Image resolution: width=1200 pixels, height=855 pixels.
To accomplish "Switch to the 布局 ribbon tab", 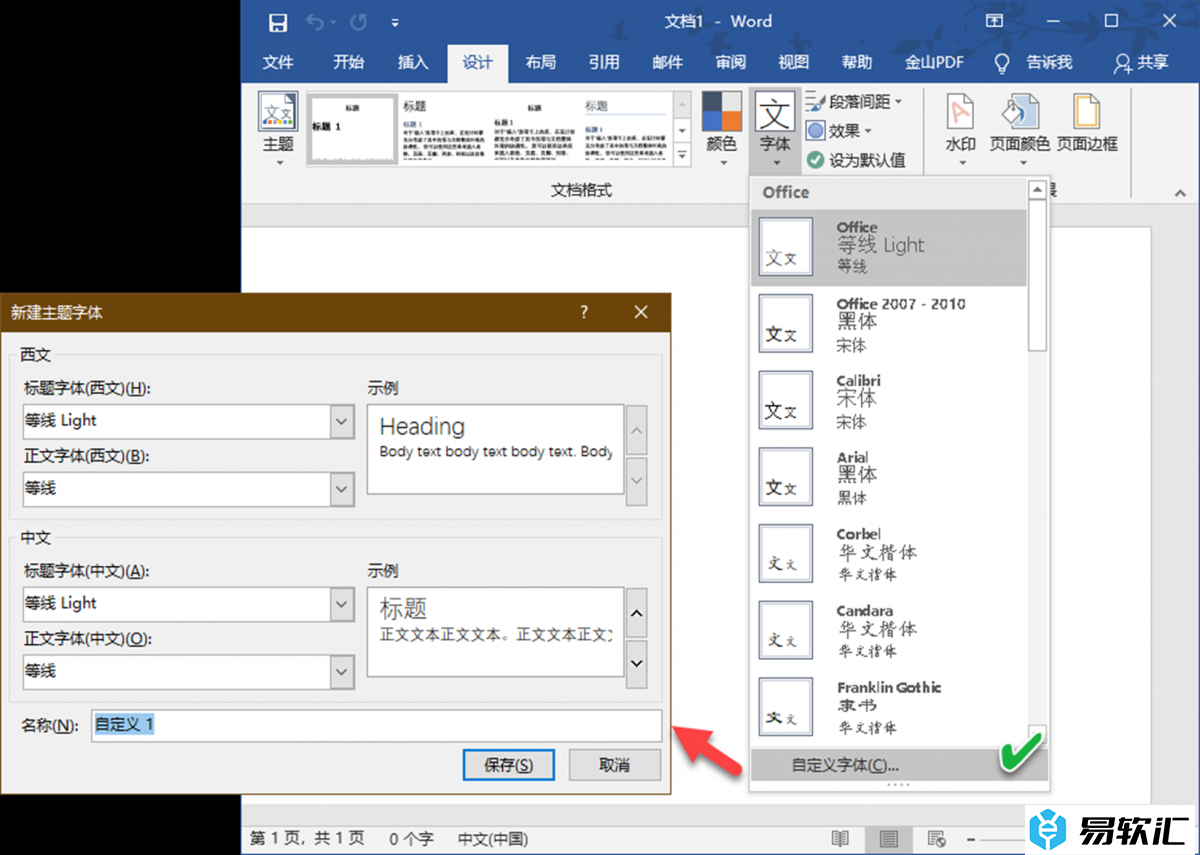I will pyautogui.click(x=540, y=62).
